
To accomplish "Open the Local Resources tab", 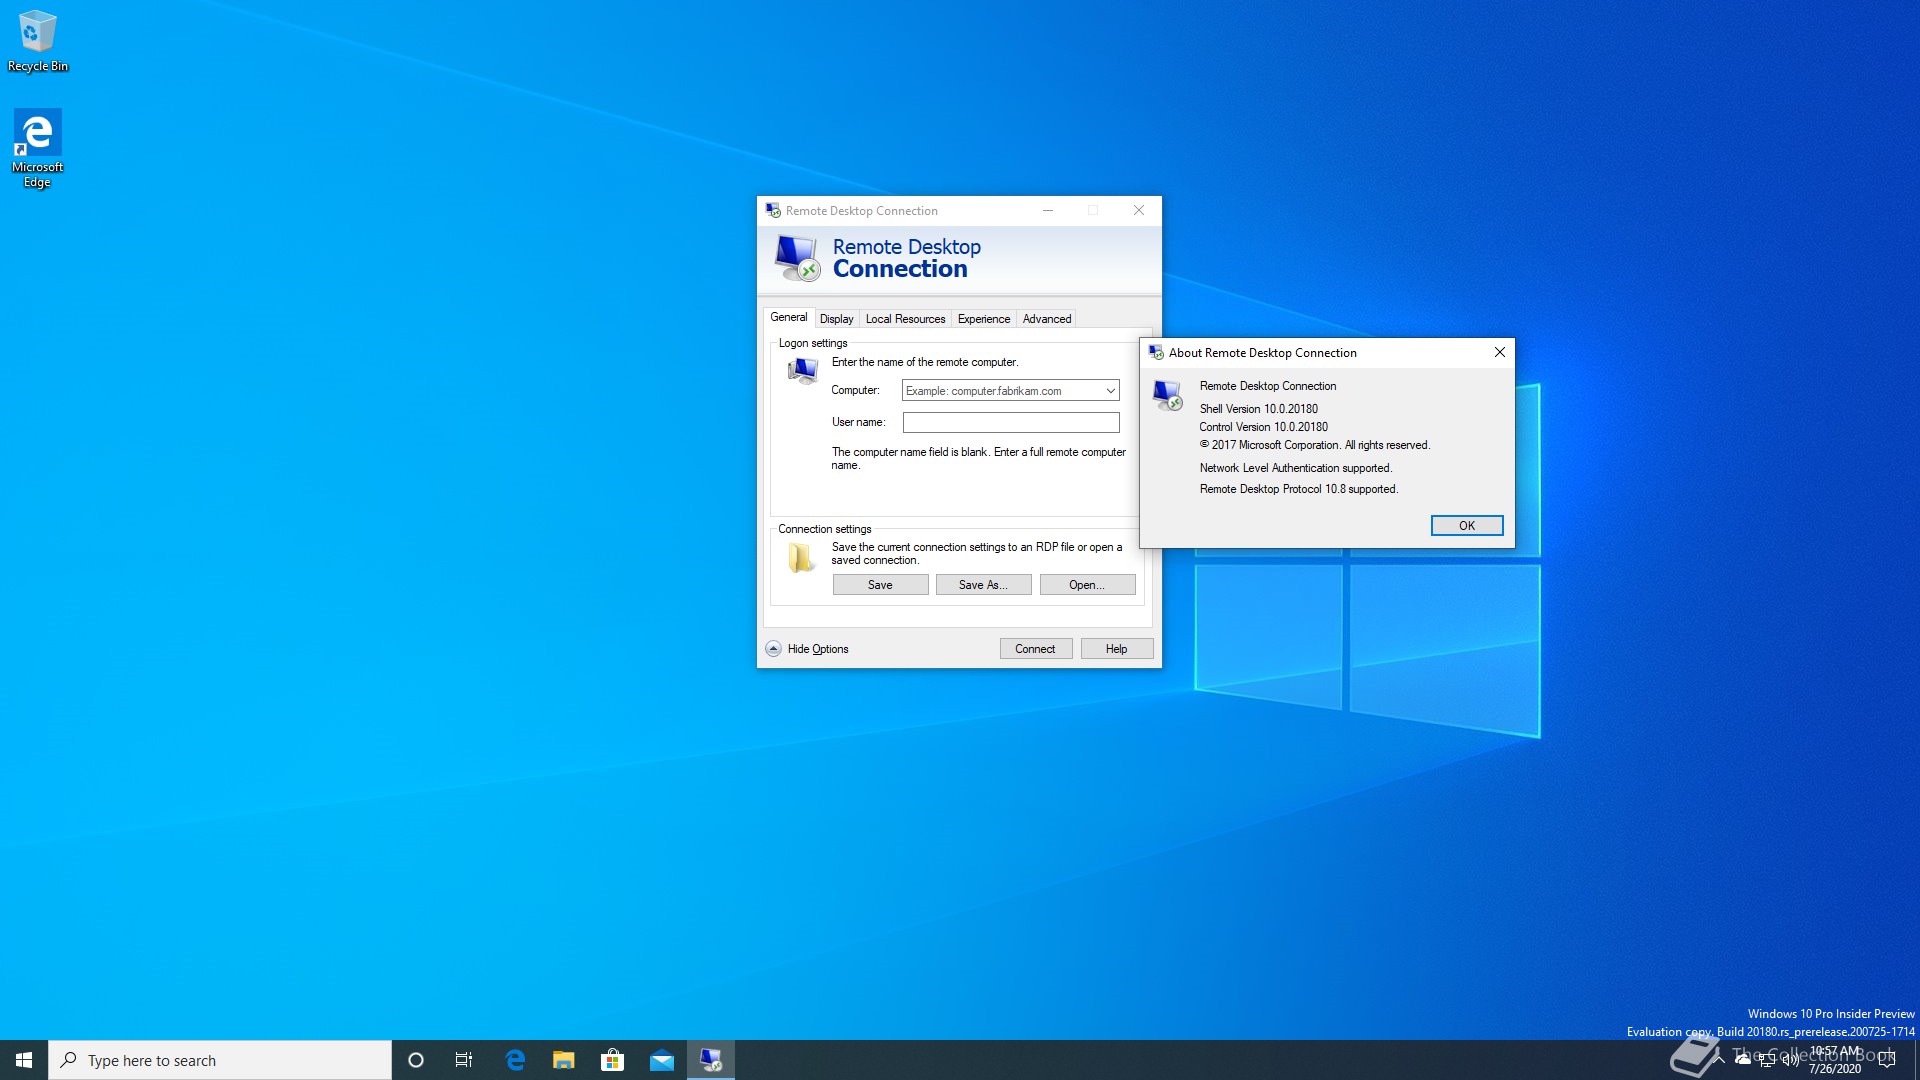I will pyautogui.click(x=905, y=319).
